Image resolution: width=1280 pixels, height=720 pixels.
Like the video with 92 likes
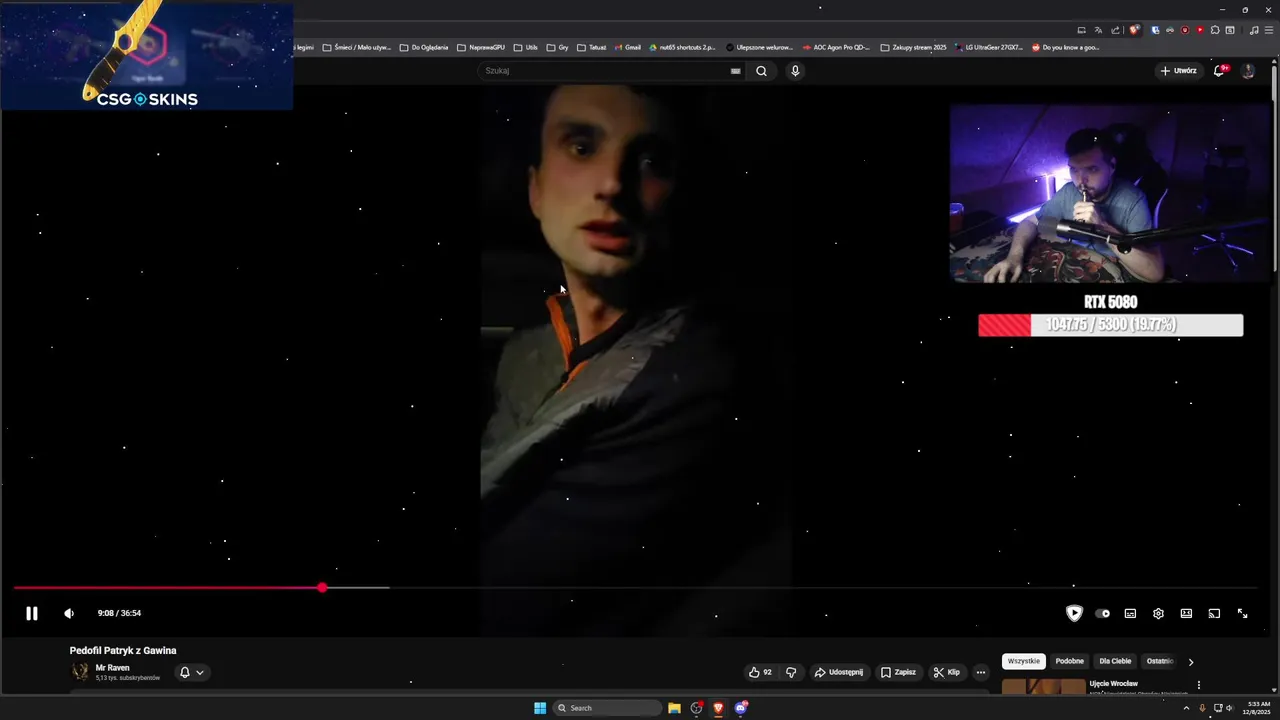coord(760,672)
